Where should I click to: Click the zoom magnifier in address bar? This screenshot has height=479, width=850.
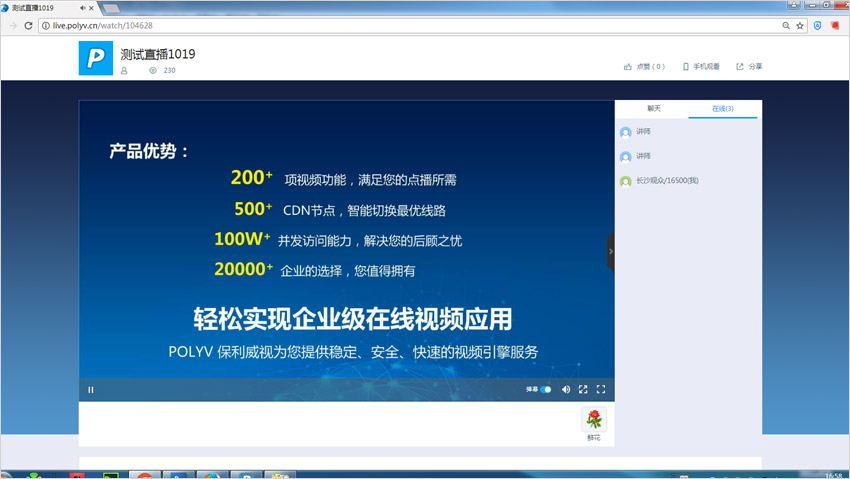click(786, 25)
